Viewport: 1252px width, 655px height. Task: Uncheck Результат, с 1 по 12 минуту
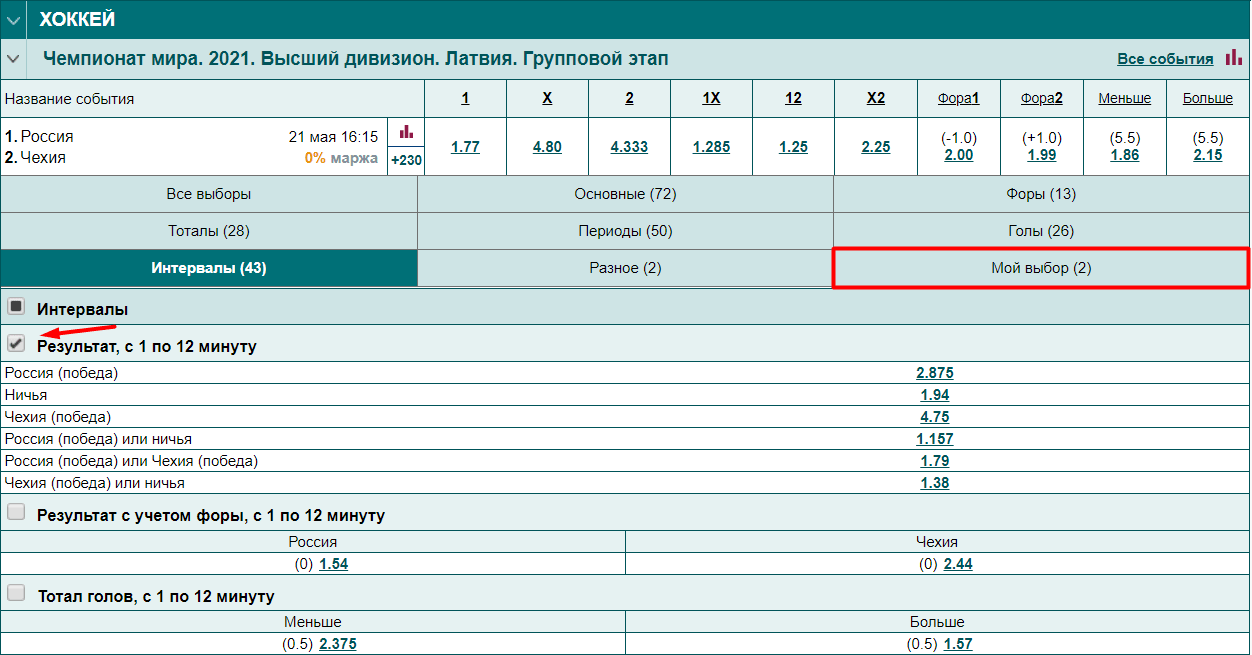(16, 343)
